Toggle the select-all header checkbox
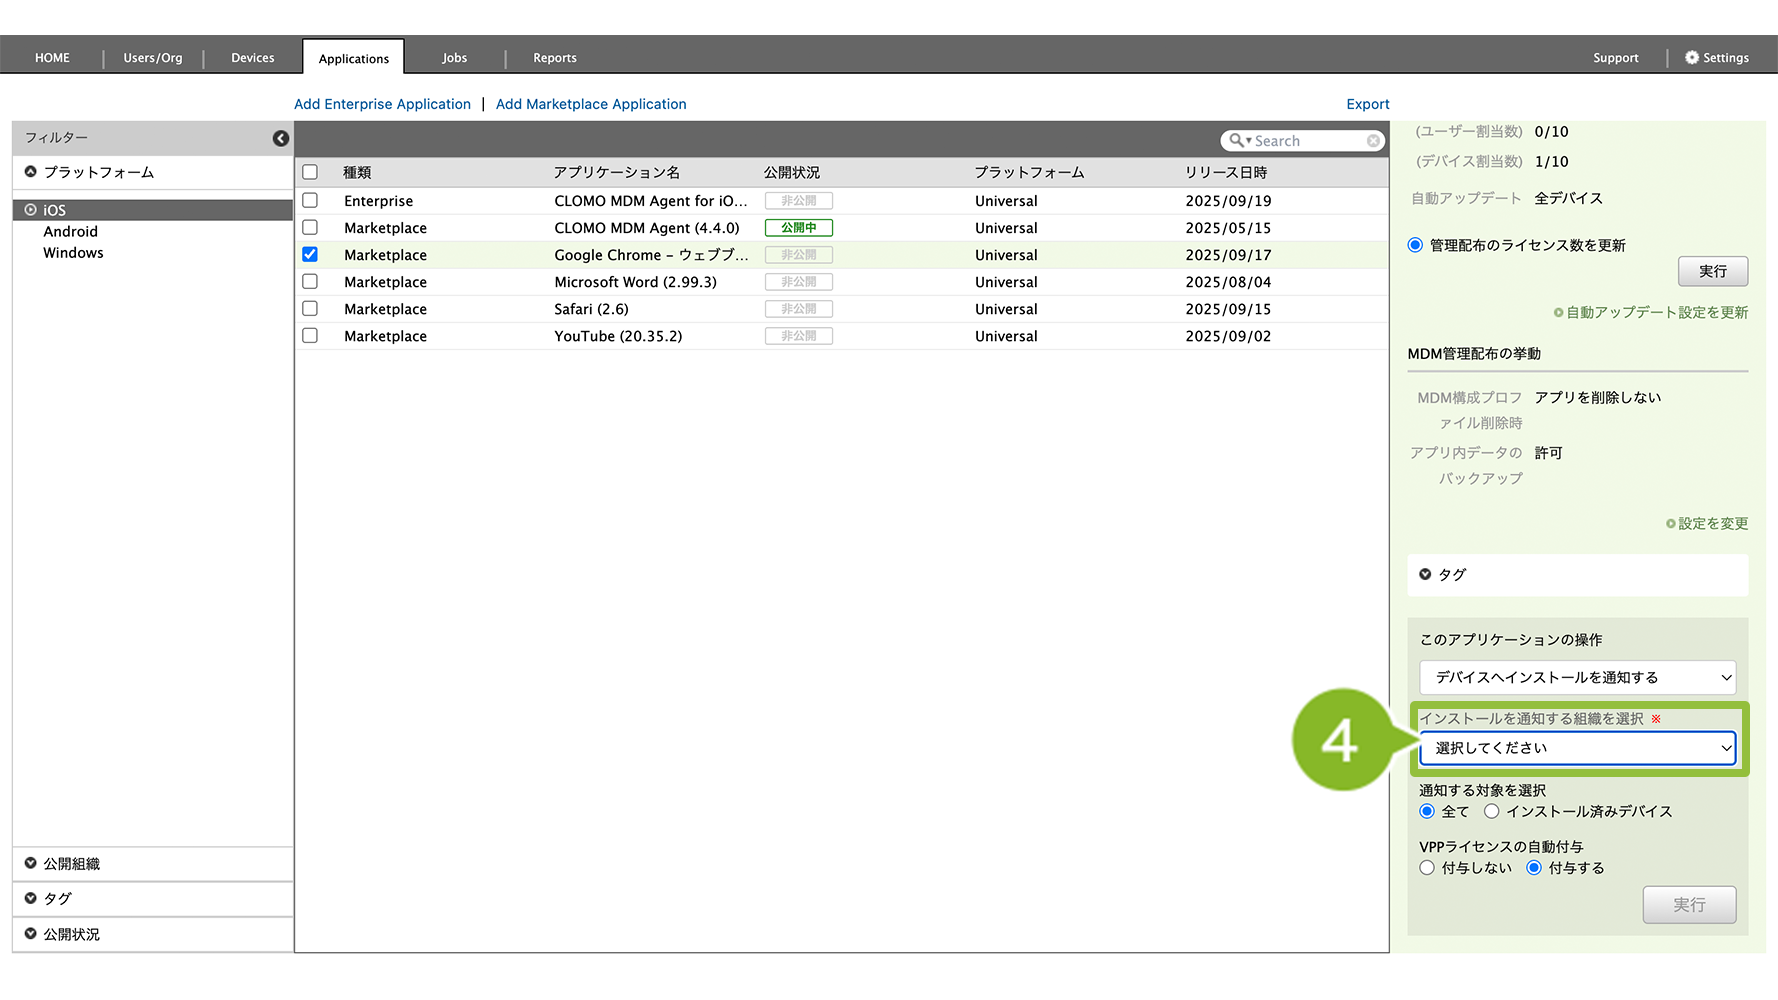 pos(310,172)
